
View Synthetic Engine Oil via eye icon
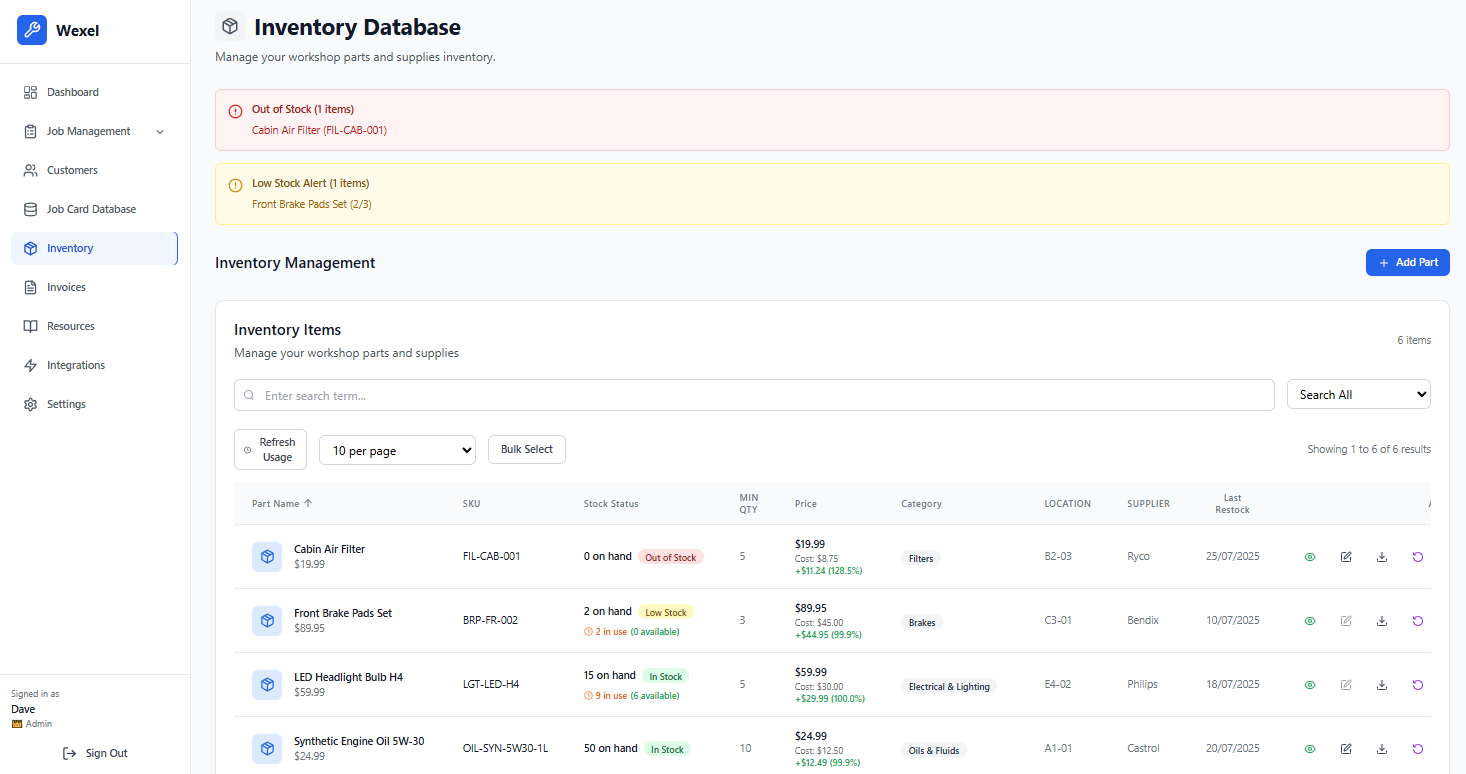[x=1310, y=748]
